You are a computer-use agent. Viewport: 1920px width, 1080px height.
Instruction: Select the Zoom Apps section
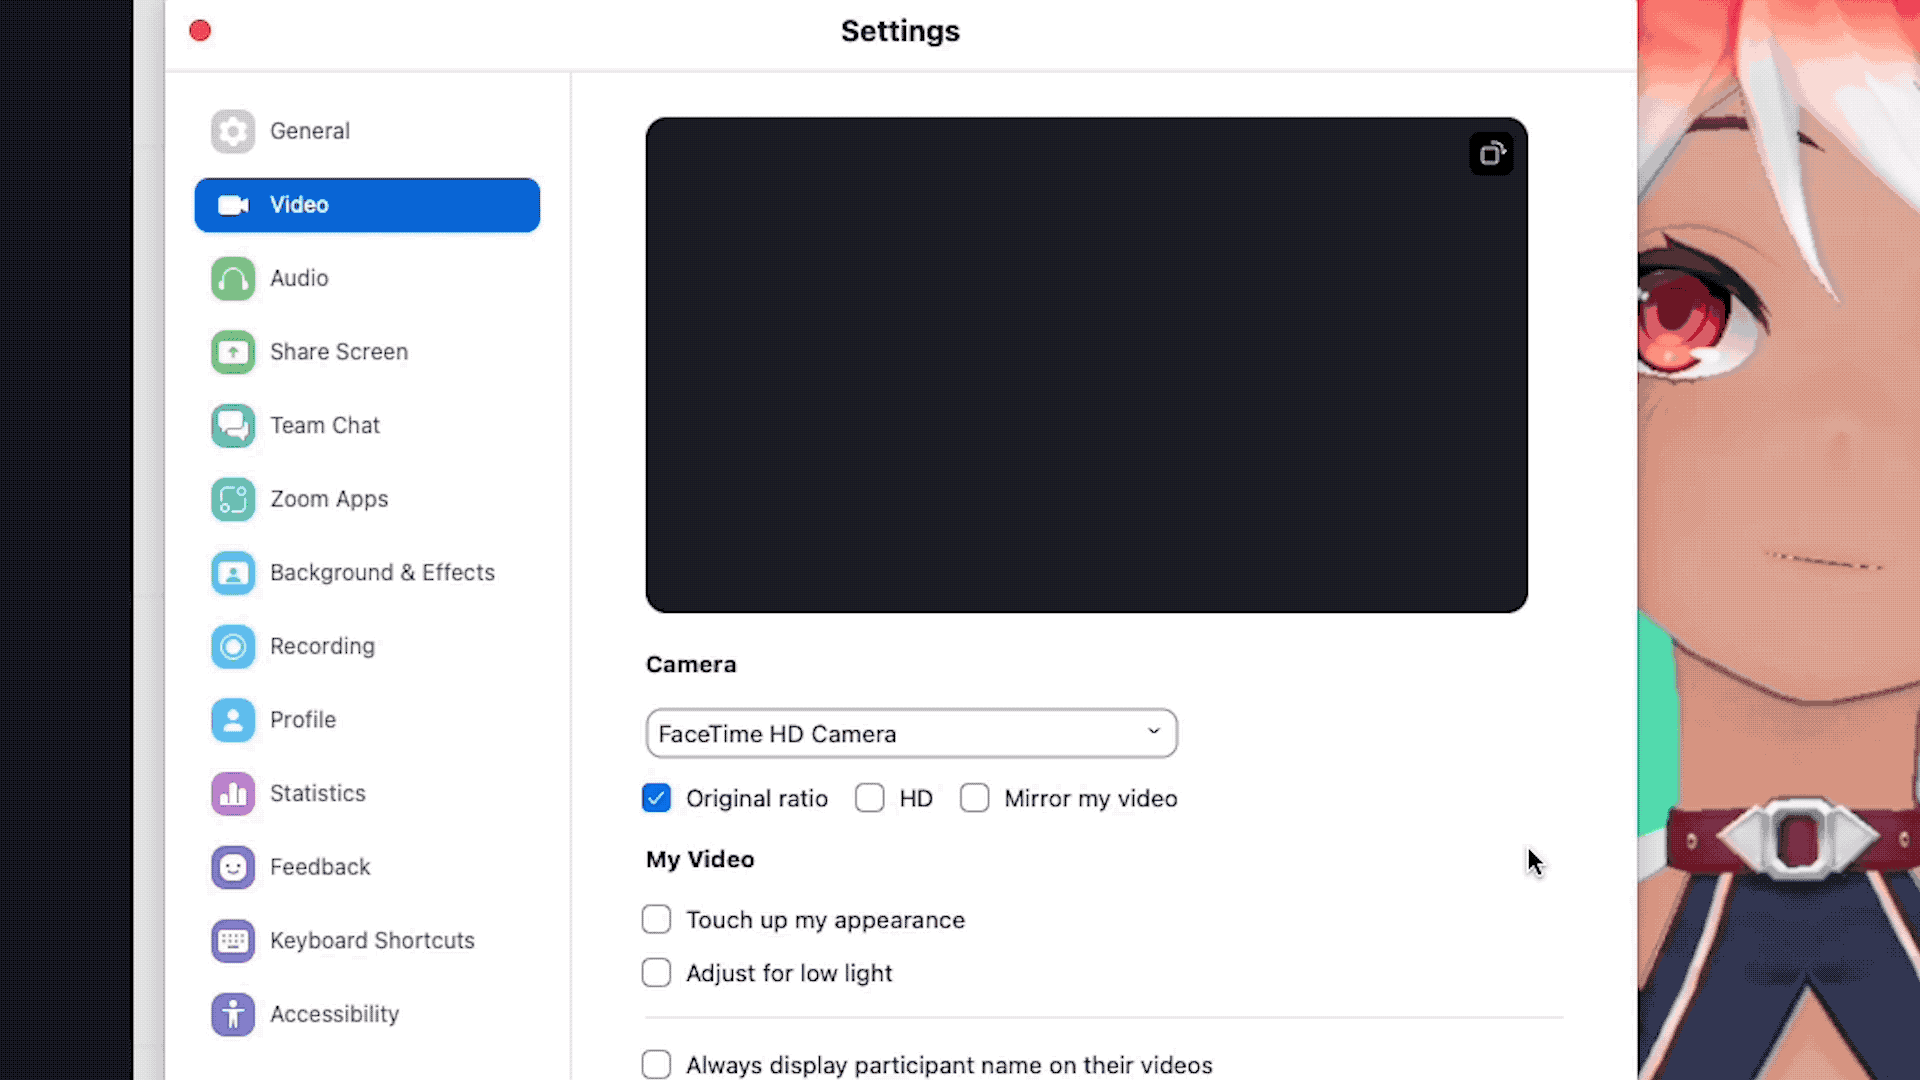[x=329, y=499]
